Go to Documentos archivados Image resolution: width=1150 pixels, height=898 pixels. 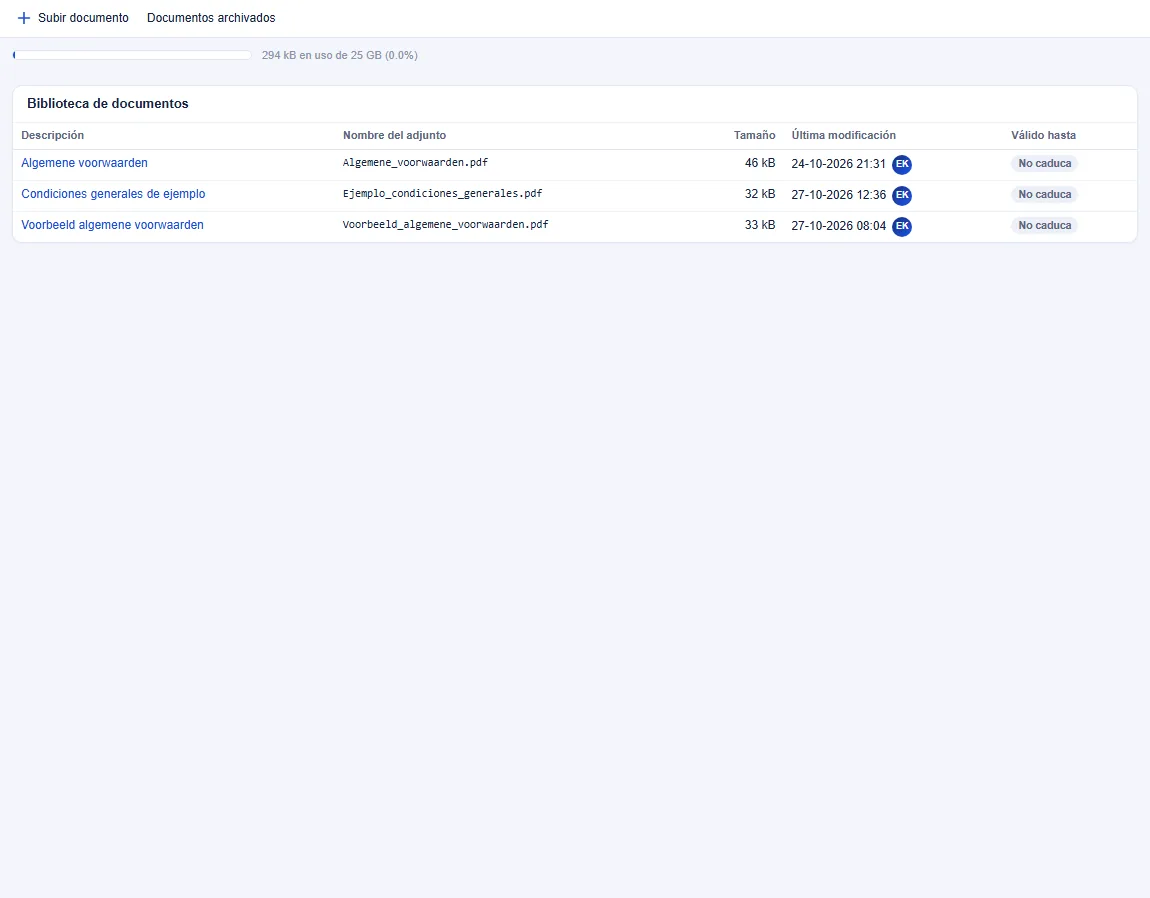[x=211, y=18]
